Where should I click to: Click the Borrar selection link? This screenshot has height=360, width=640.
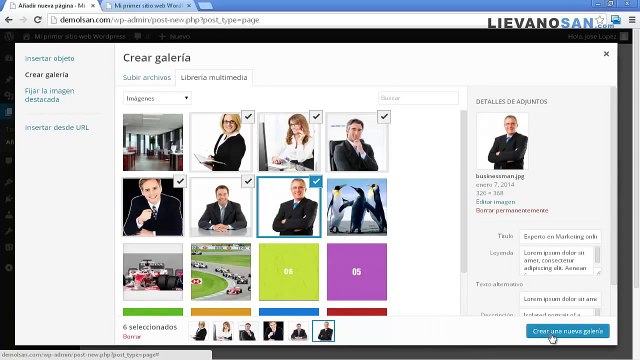pyautogui.click(x=132, y=337)
